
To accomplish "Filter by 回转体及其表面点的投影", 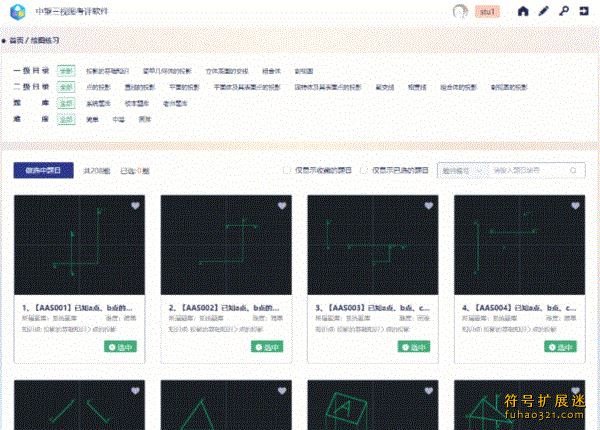I will pyautogui.click(x=328, y=87).
